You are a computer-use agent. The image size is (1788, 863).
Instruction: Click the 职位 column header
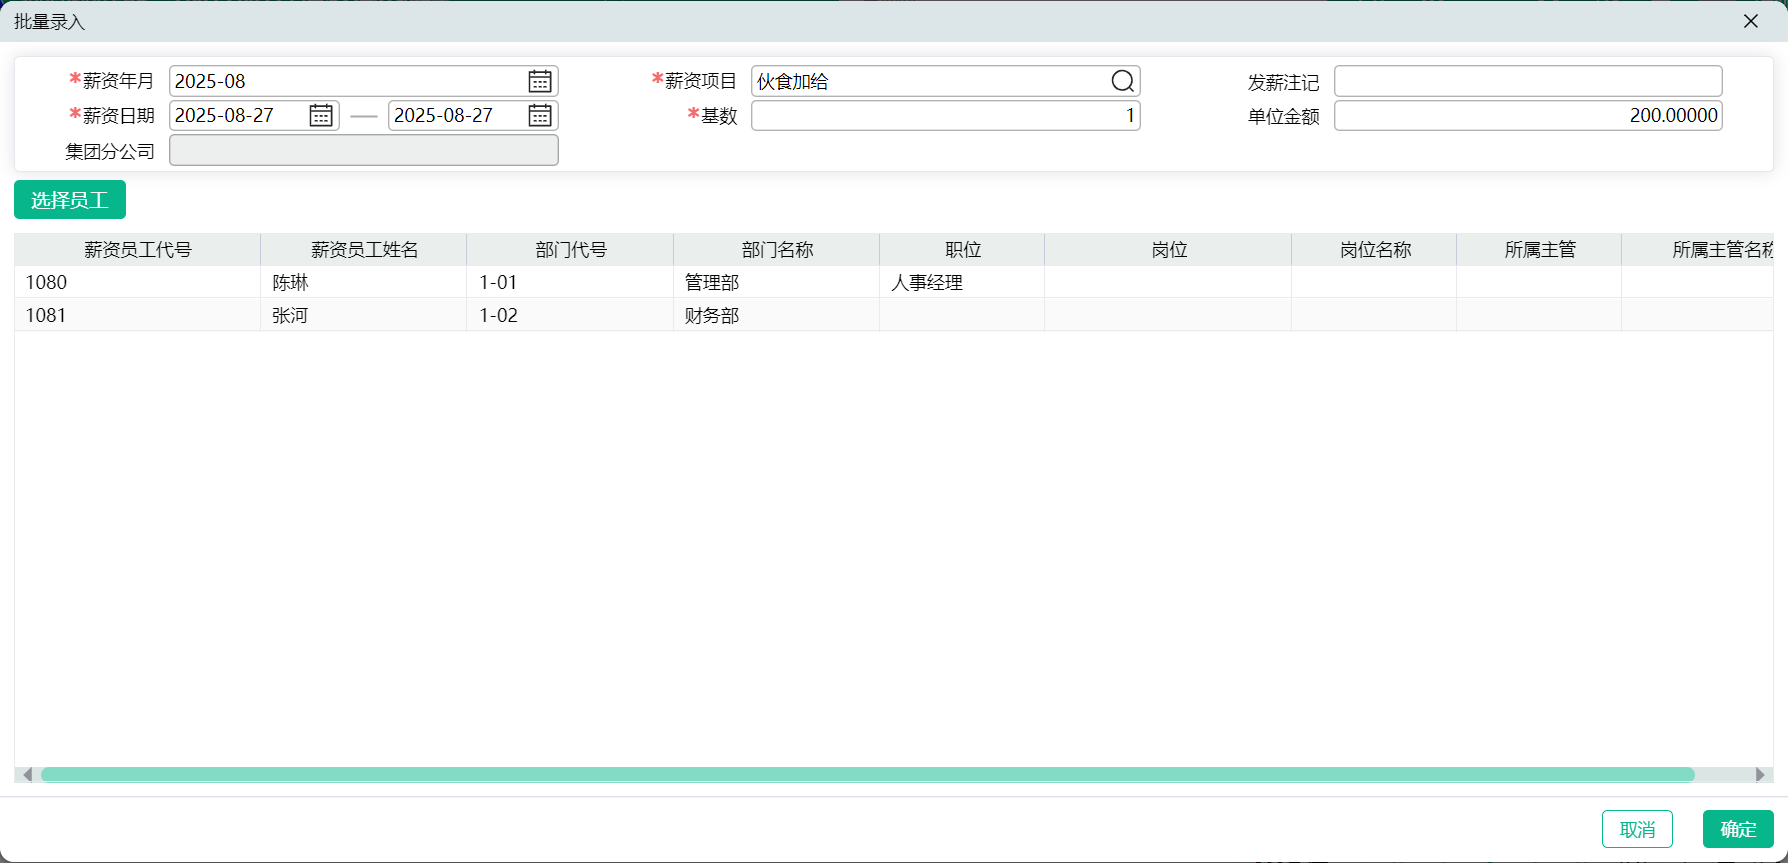(x=962, y=250)
